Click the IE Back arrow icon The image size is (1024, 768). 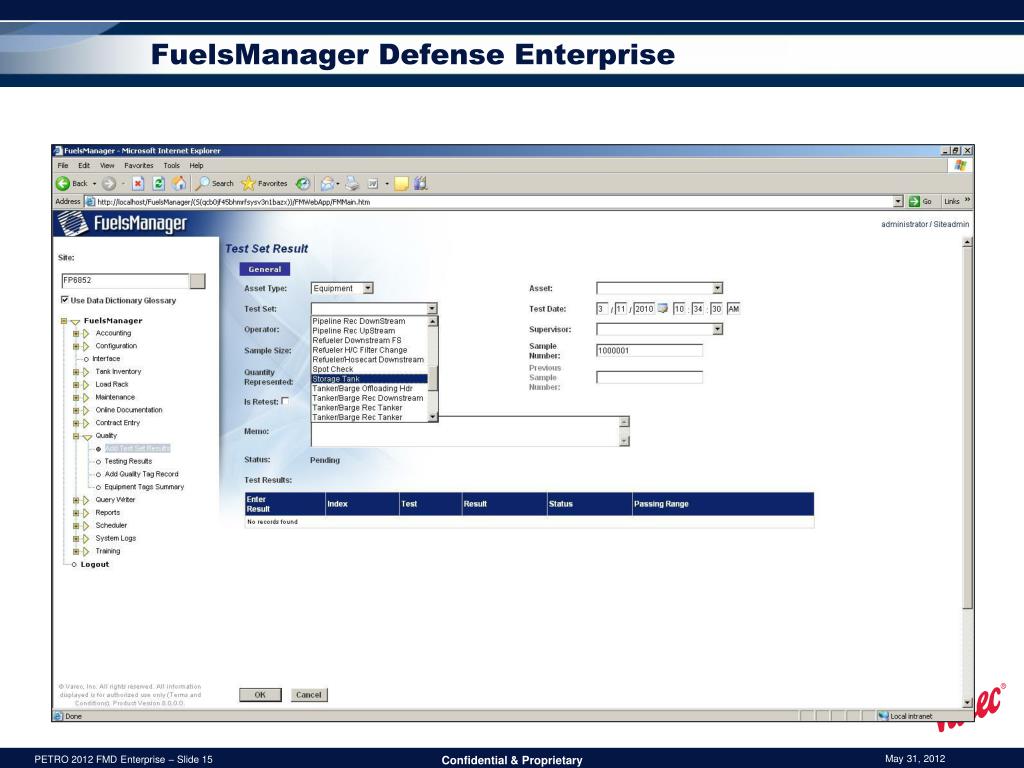pos(63,184)
